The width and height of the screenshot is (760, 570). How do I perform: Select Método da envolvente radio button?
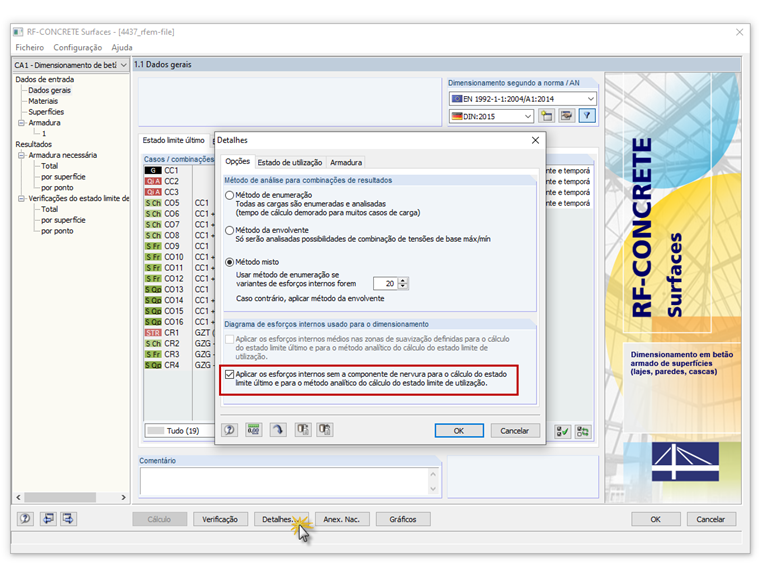[x=230, y=231]
